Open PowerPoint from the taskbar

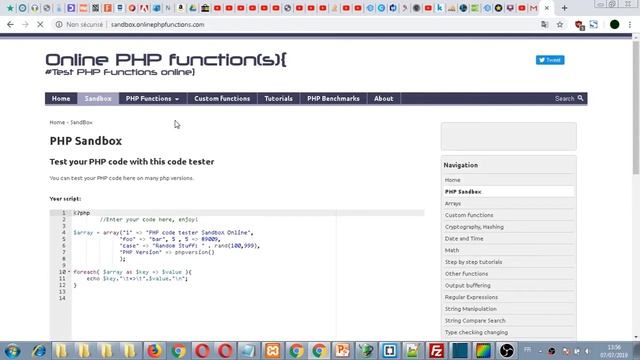342,351
